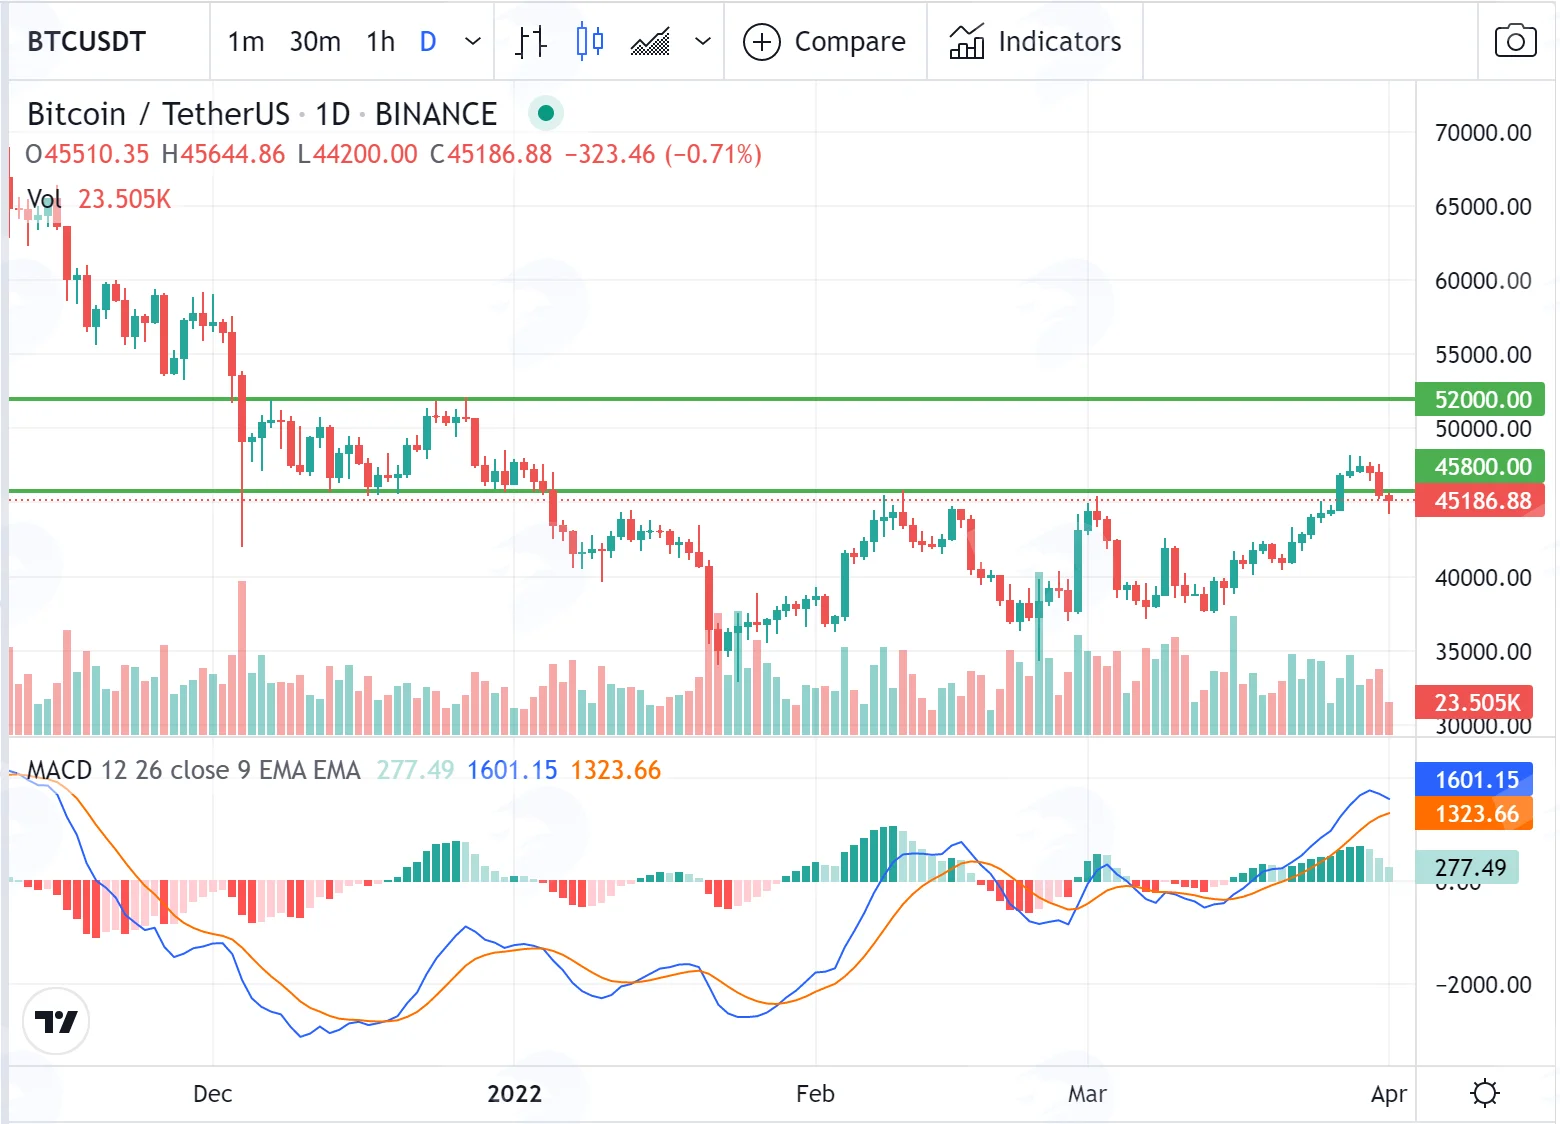
Task: Open the Indicators menu
Action: pyautogui.click(x=1035, y=41)
